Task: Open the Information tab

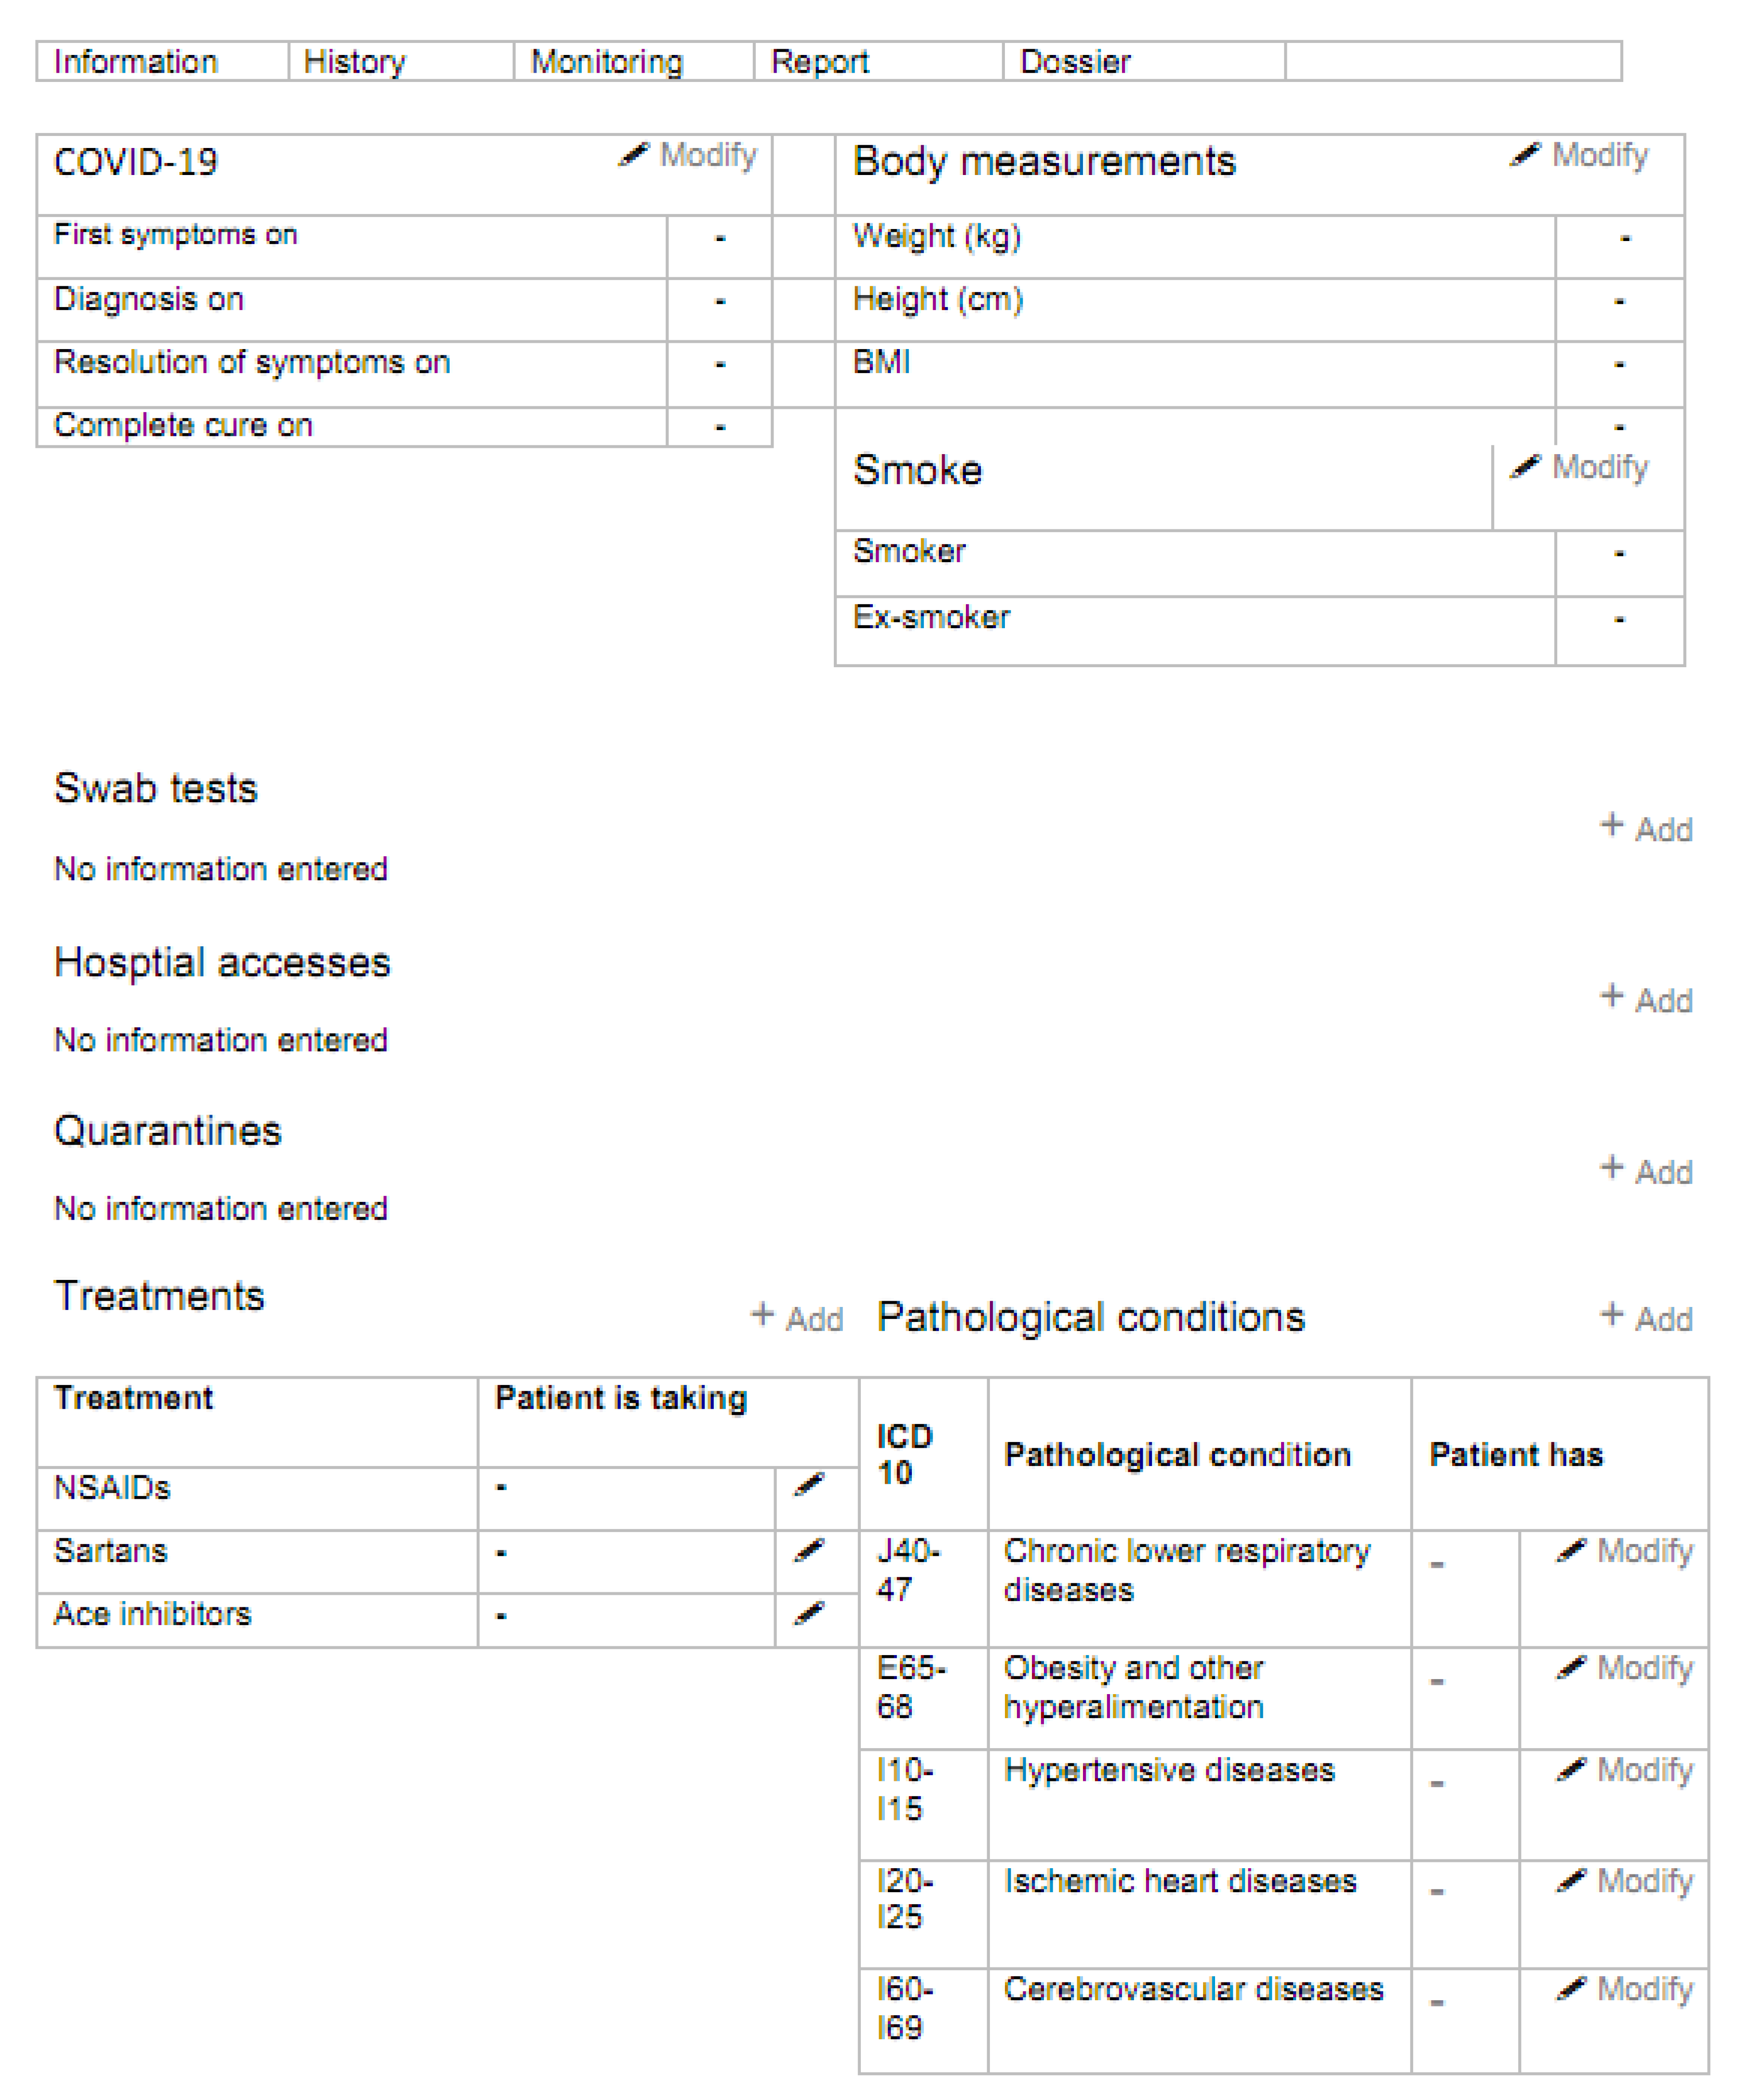Action: coord(136,62)
